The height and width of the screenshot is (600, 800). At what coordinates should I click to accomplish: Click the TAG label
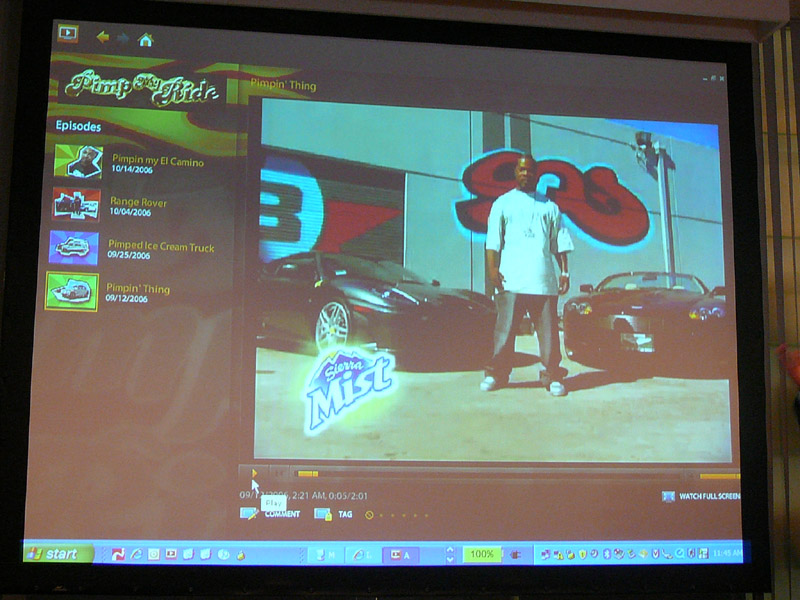click(x=345, y=514)
